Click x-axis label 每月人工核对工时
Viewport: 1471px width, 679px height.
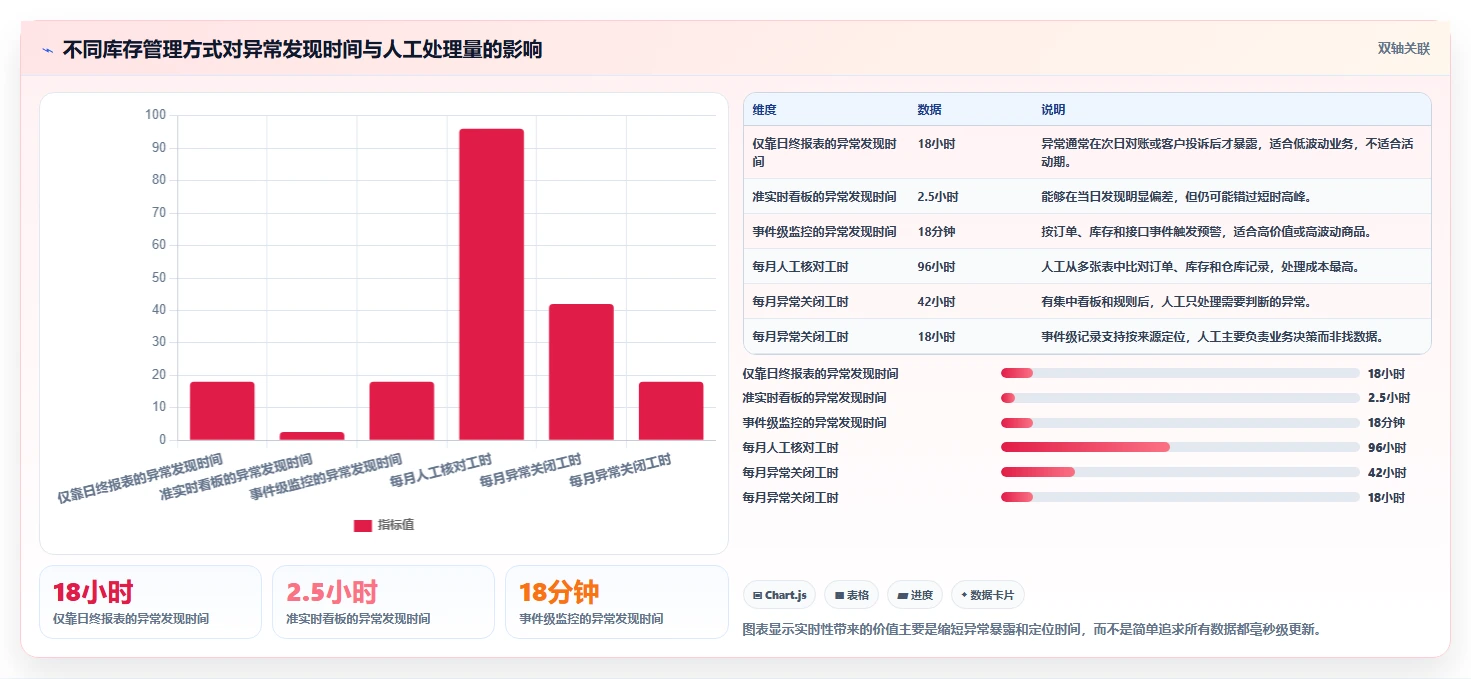pos(442,472)
